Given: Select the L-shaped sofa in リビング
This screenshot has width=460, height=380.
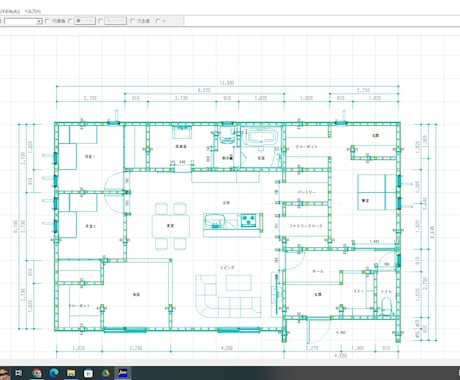Looking at the screenshot, I should pyautogui.click(x=227, y=297).
